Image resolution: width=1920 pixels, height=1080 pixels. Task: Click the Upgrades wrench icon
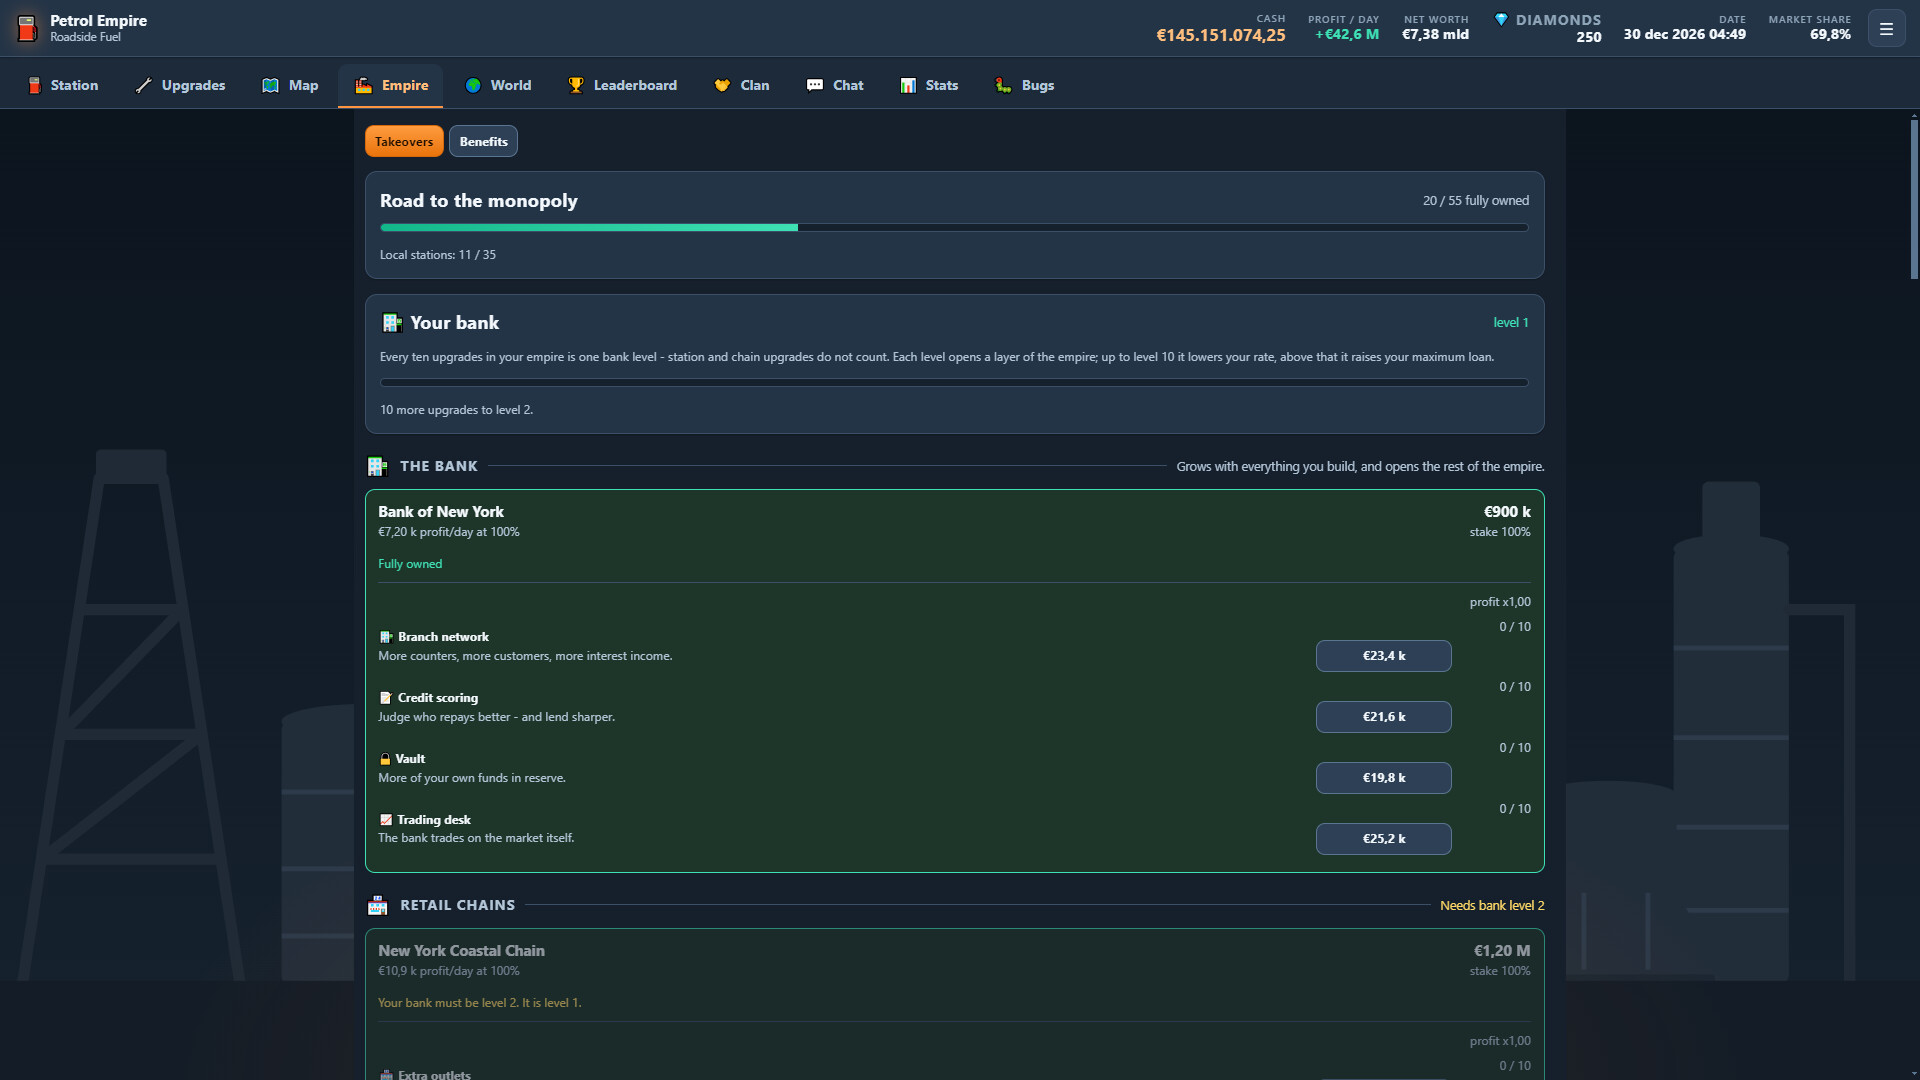coord(144,85)
